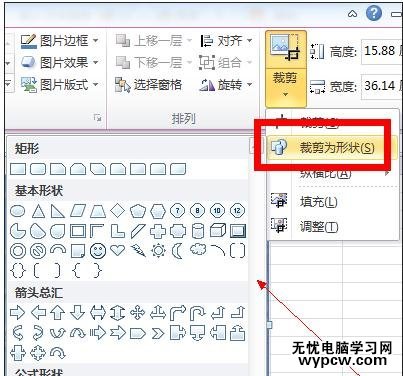Image resolution: width=403 pixels, height=376 pixels.
Task: Collapse the ribbon with caret icon
Action: point(352,14)
